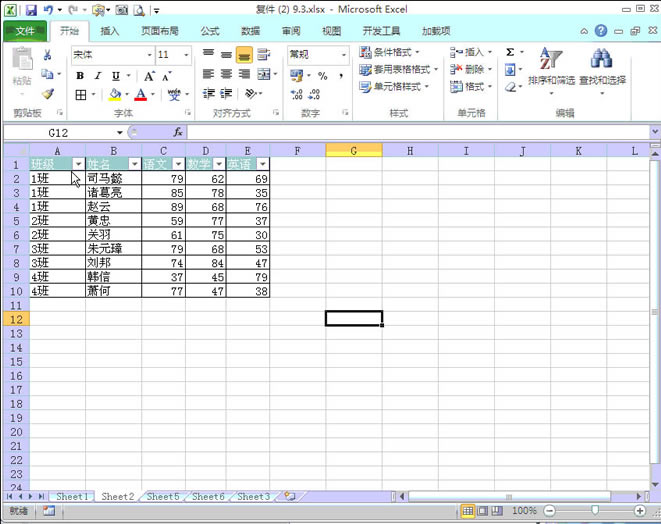Open Find and Select (查找和选择) binoculars
Screen dimensions: 661x524
602,67
